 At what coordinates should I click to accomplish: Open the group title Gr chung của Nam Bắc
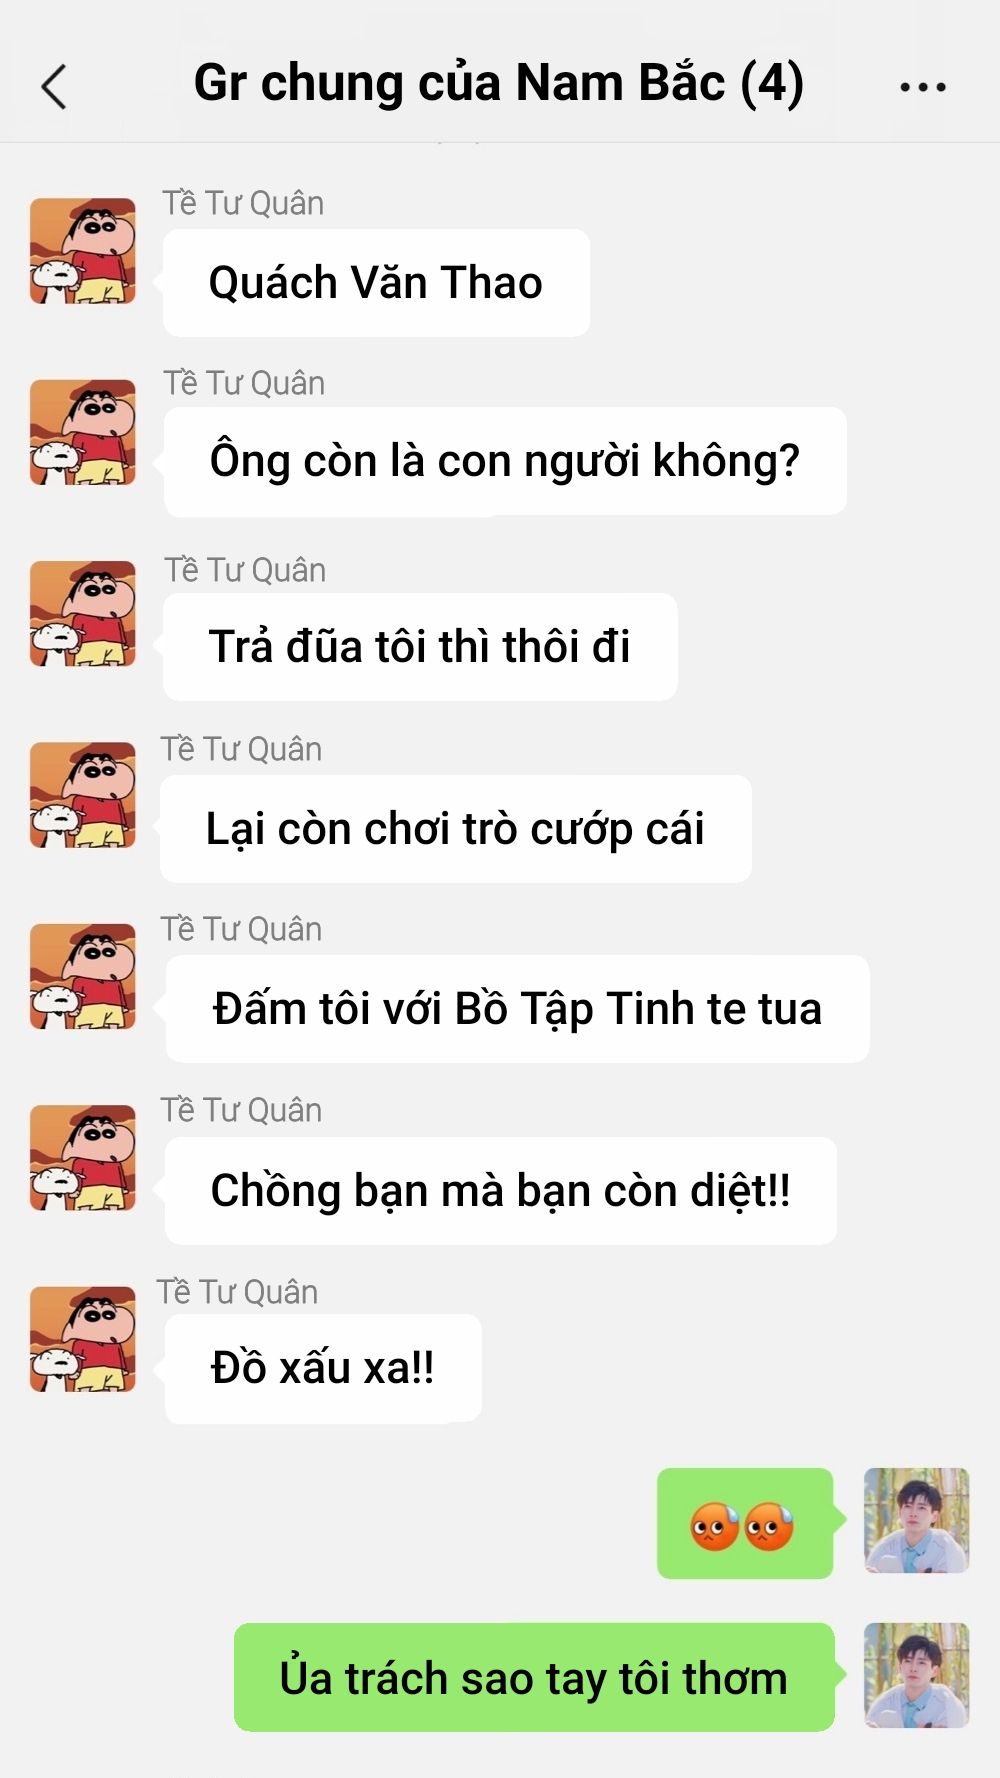click(x=498, y=84)
